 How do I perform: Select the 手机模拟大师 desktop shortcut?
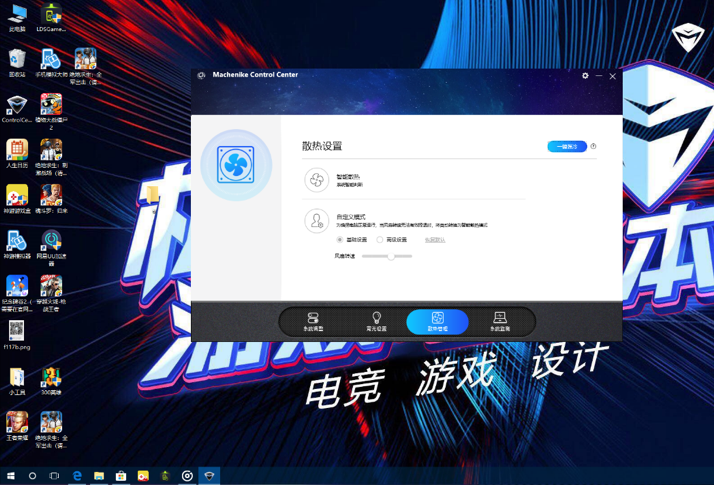tap(51, 63)
